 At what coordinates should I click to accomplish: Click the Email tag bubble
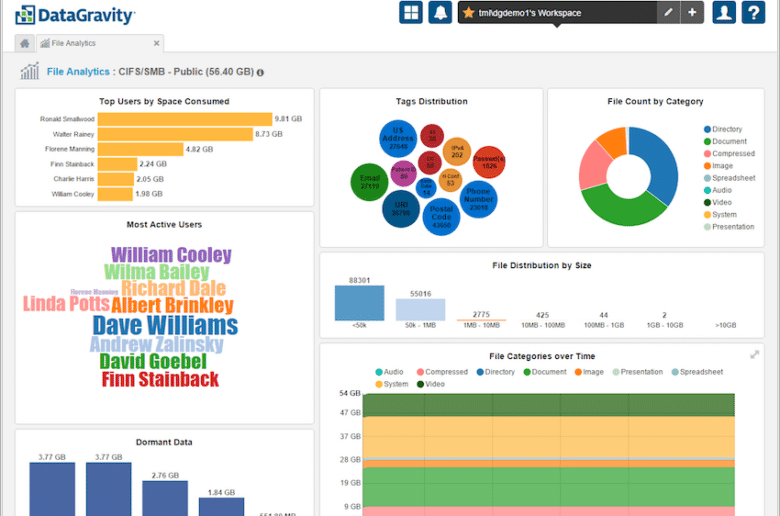tap(369, 182)
